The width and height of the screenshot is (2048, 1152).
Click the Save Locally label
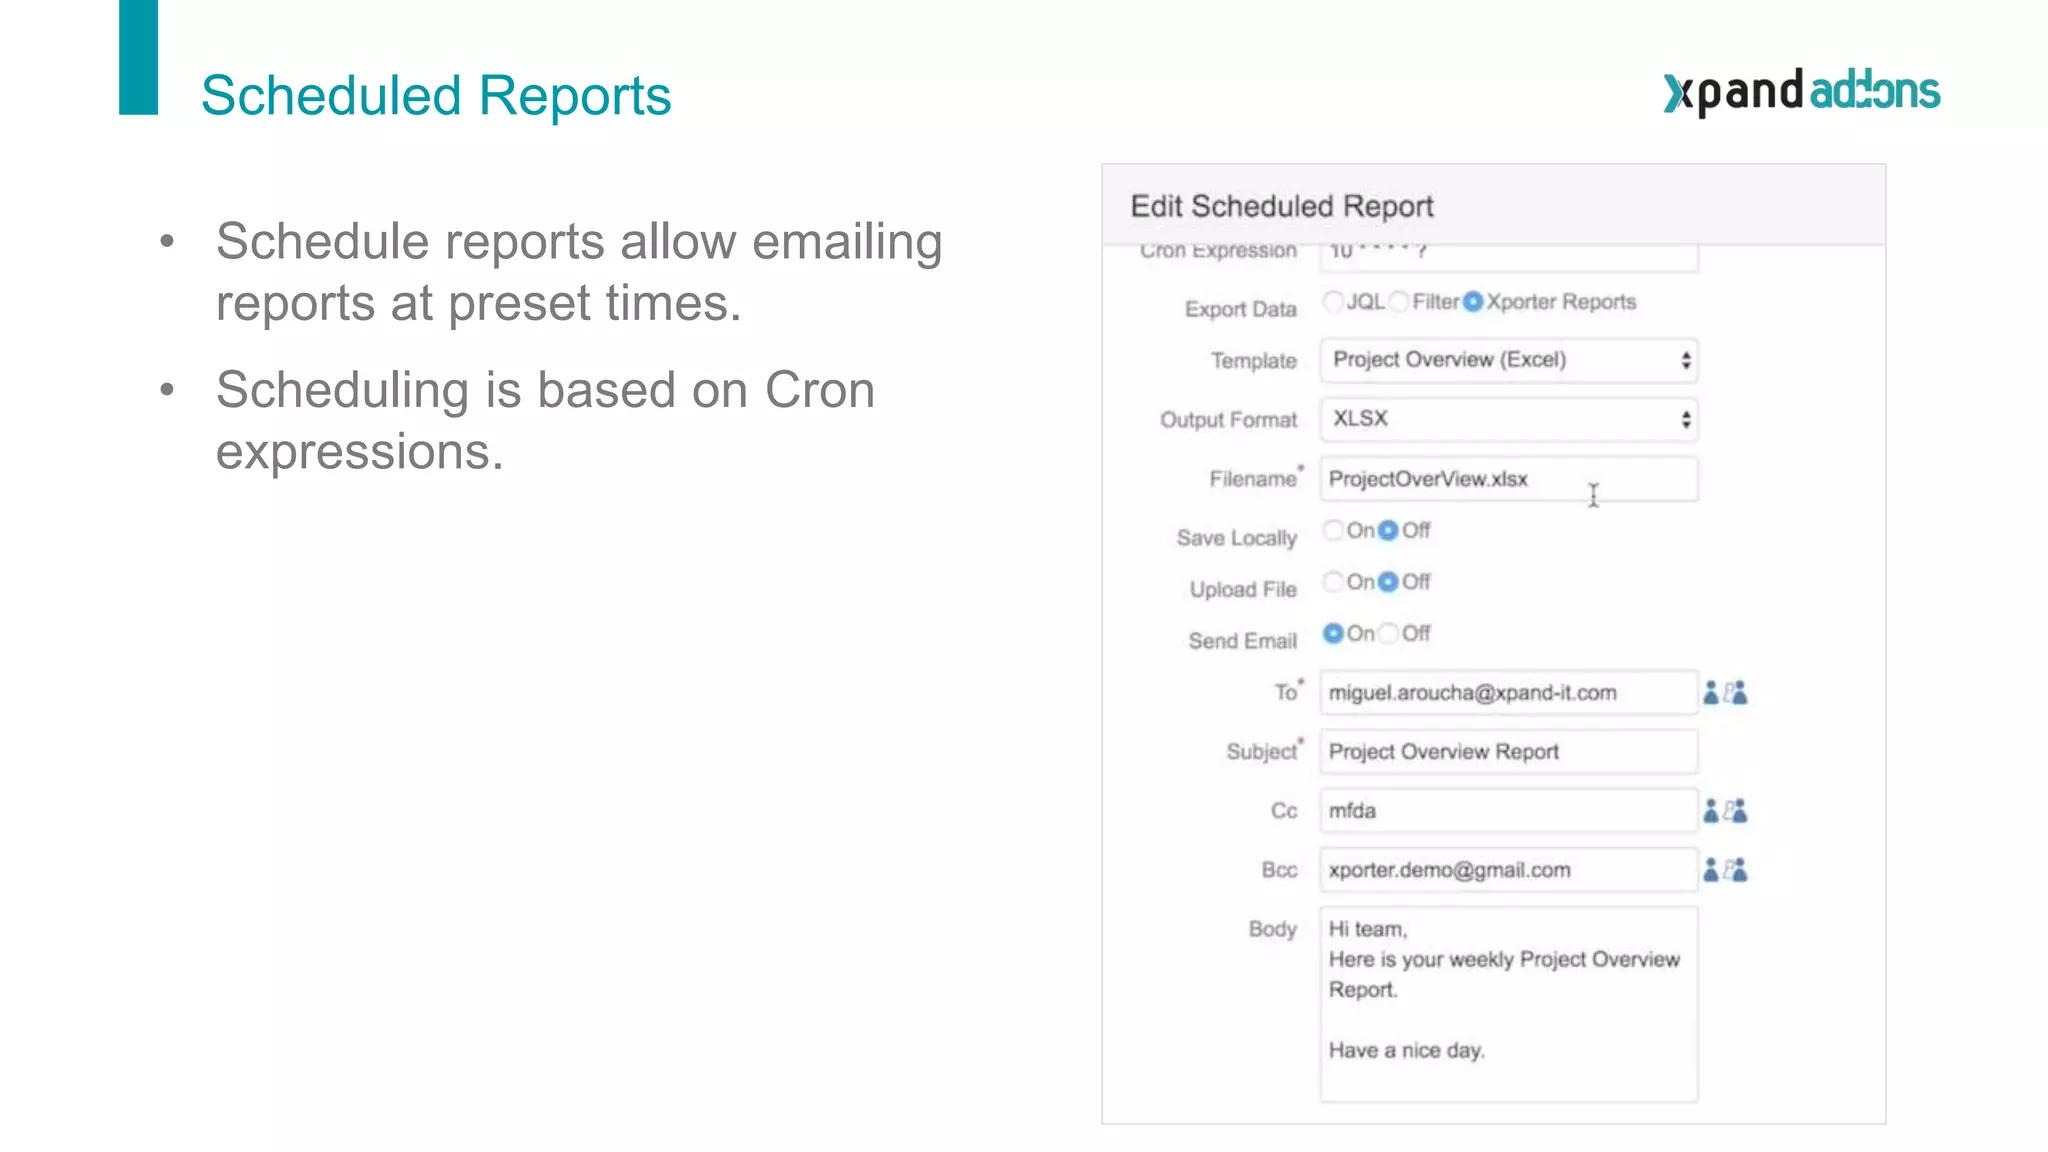tap(1236, 538)
